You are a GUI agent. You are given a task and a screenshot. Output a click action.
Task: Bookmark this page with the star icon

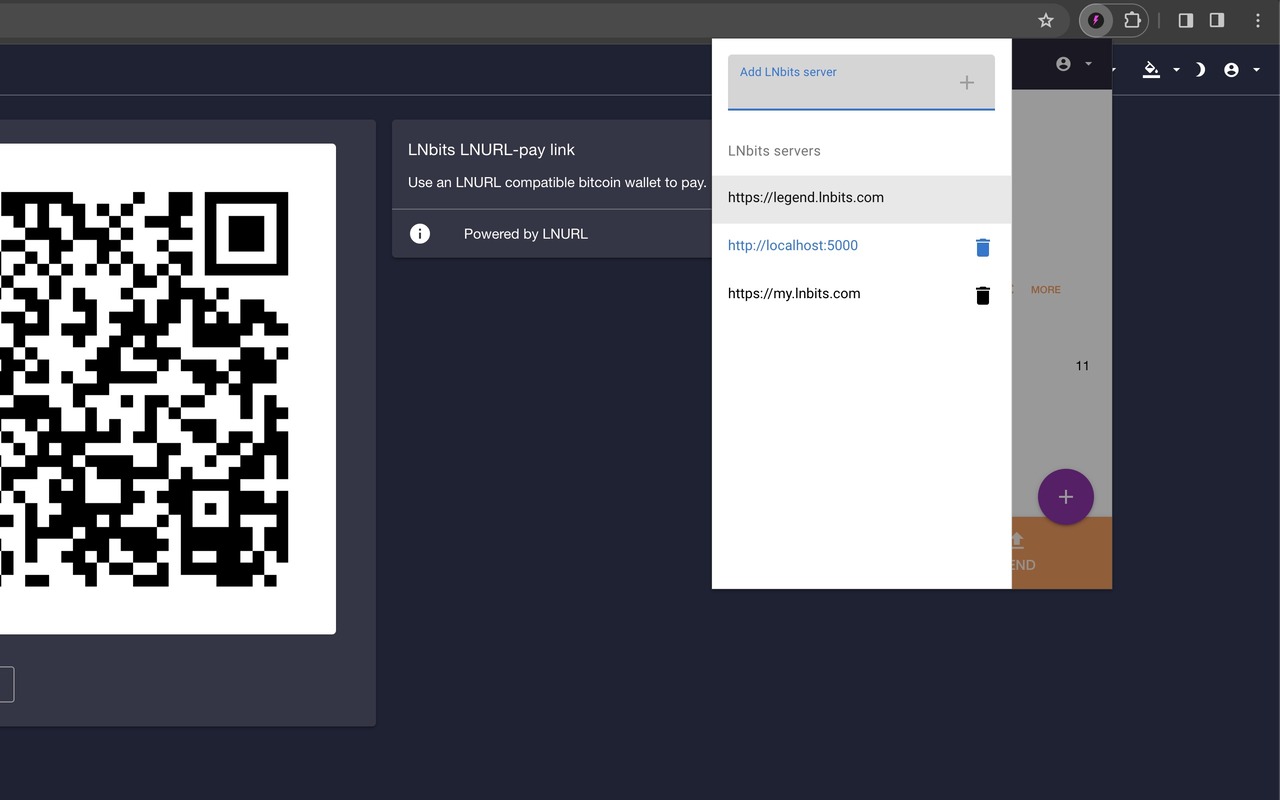click(x=1046, y=20)
